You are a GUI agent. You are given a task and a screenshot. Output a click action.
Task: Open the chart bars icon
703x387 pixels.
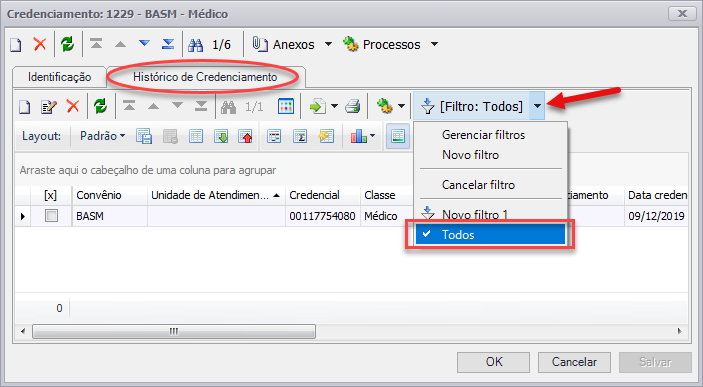359,136
